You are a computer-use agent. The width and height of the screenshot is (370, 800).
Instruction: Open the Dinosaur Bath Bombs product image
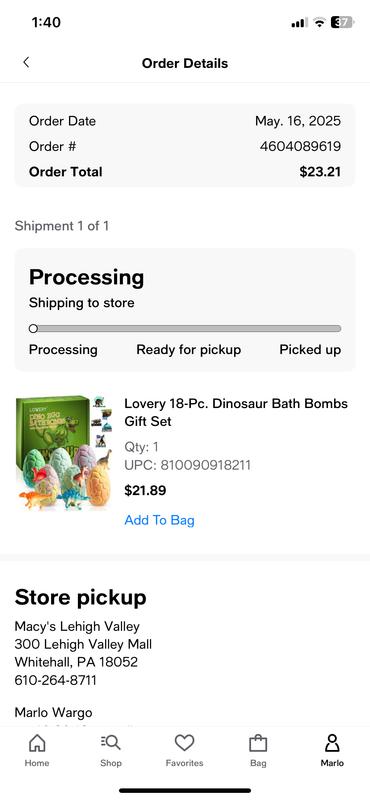point(64,452)
